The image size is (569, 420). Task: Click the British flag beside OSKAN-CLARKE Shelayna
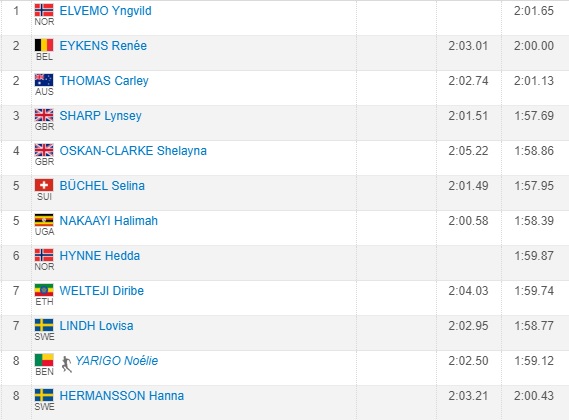pyautogui.click(x=44, y=150)
